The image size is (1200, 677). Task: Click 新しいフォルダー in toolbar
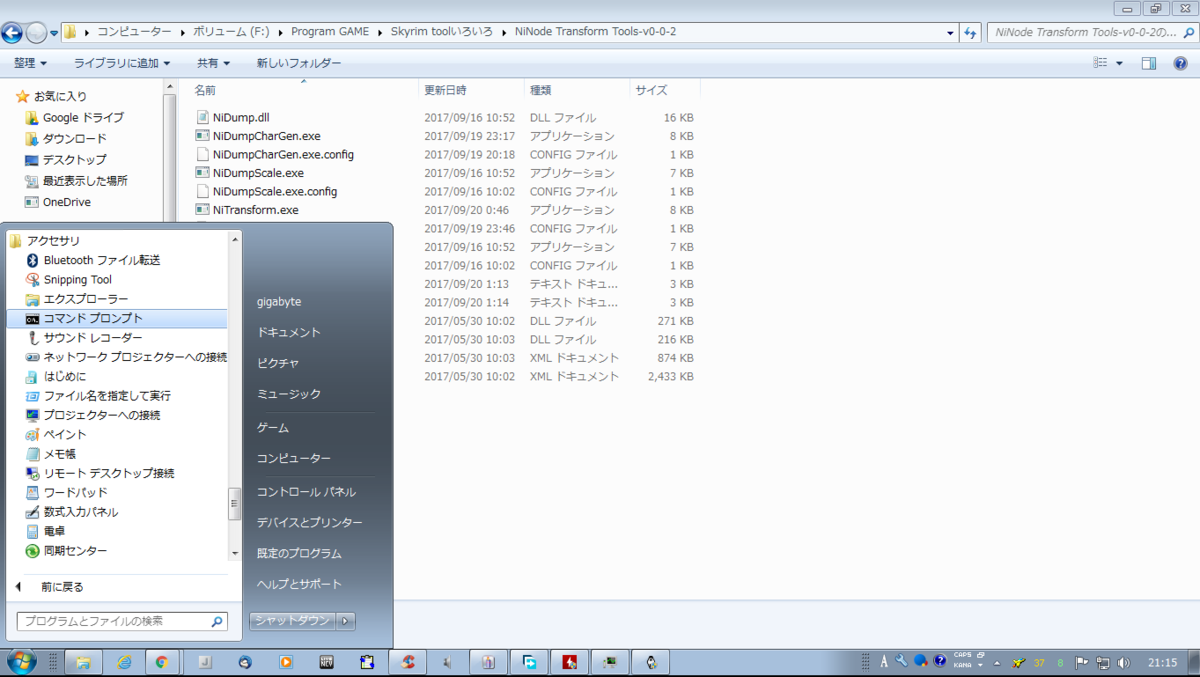299,63
